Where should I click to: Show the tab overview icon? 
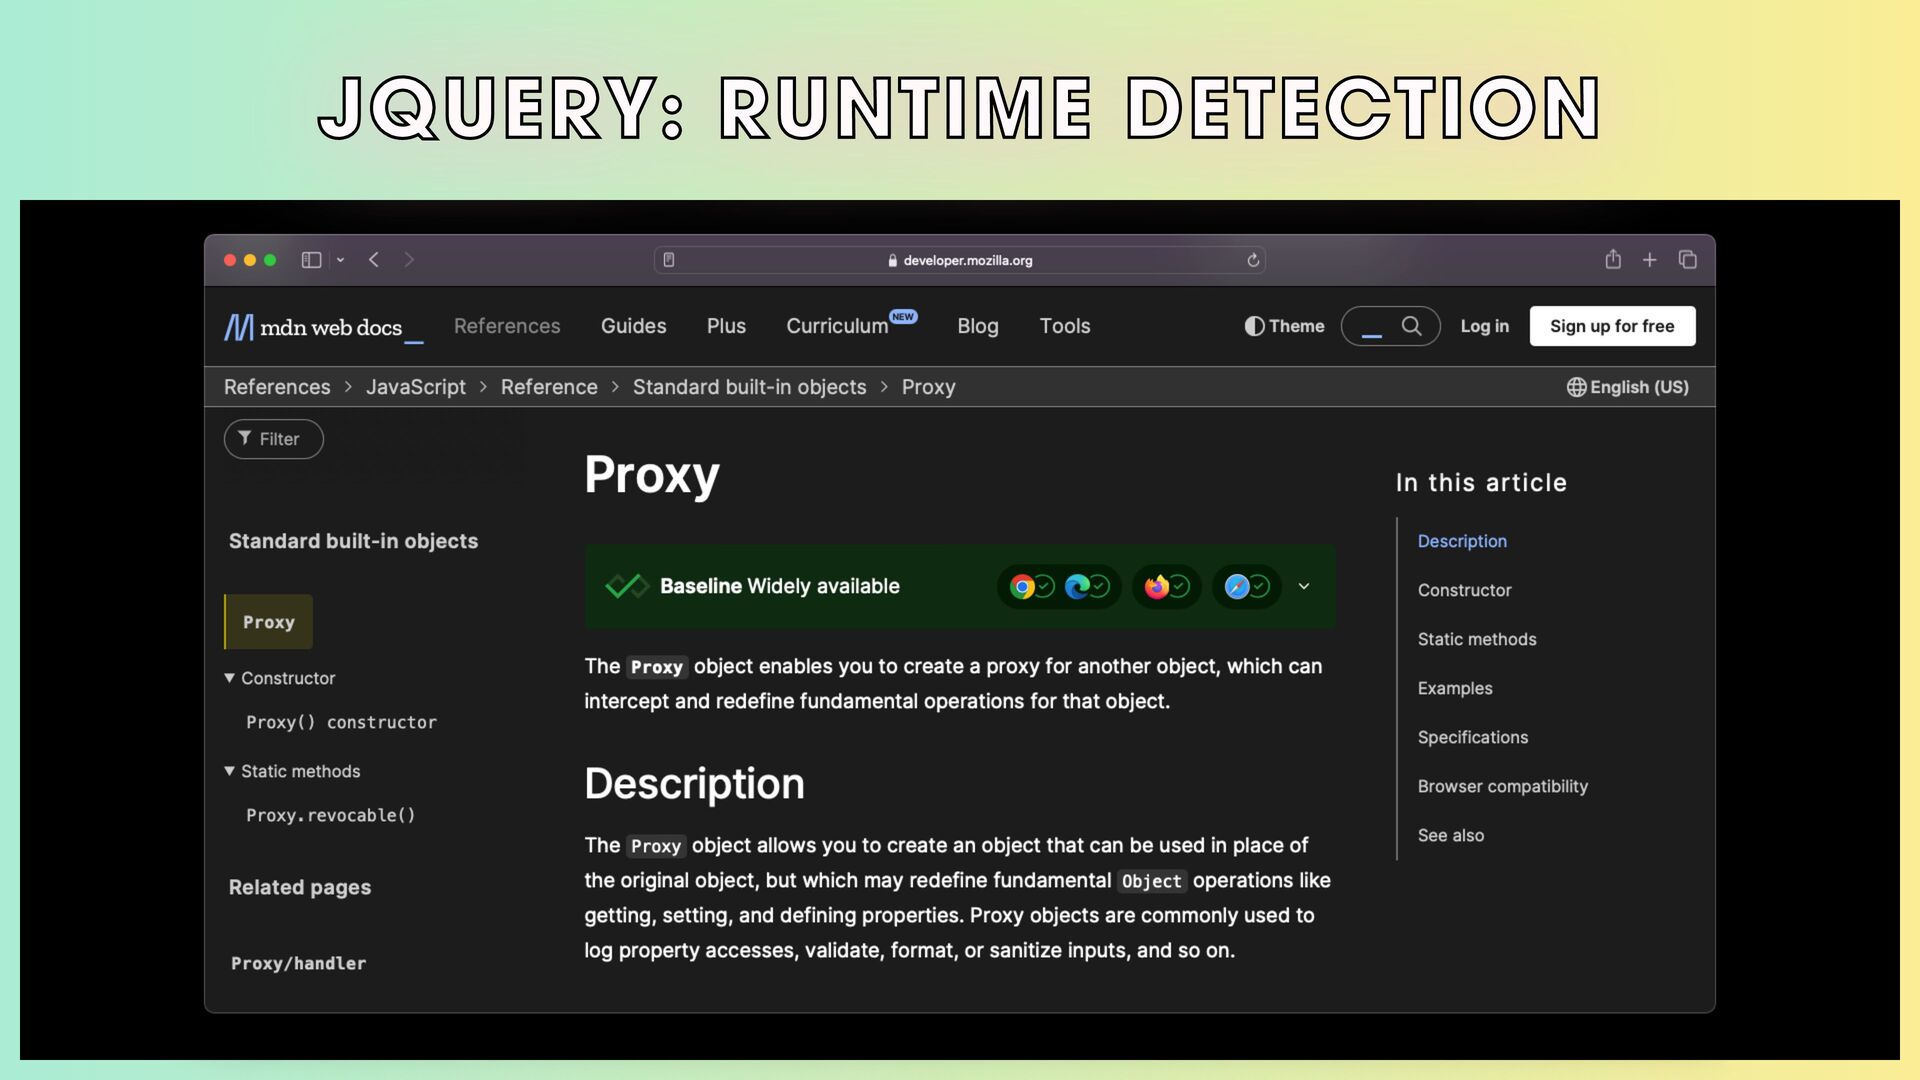pos(1688,260)
